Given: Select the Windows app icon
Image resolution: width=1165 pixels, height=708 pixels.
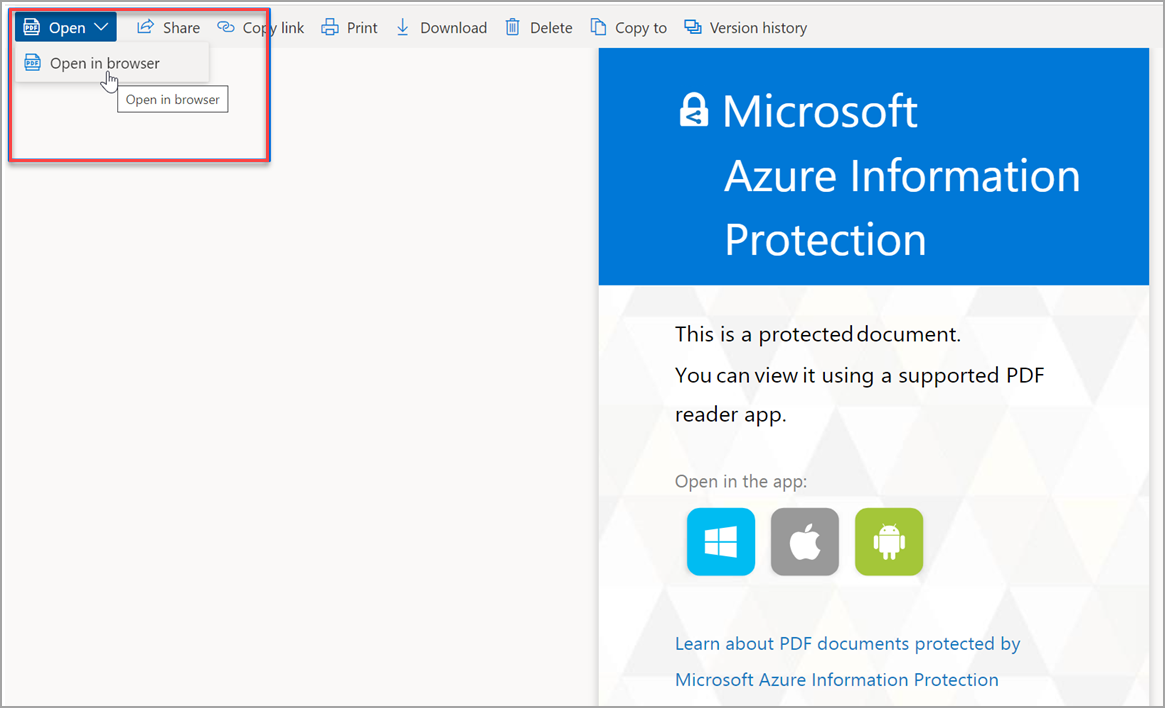Looking at the screenshot, I should 721,542.
